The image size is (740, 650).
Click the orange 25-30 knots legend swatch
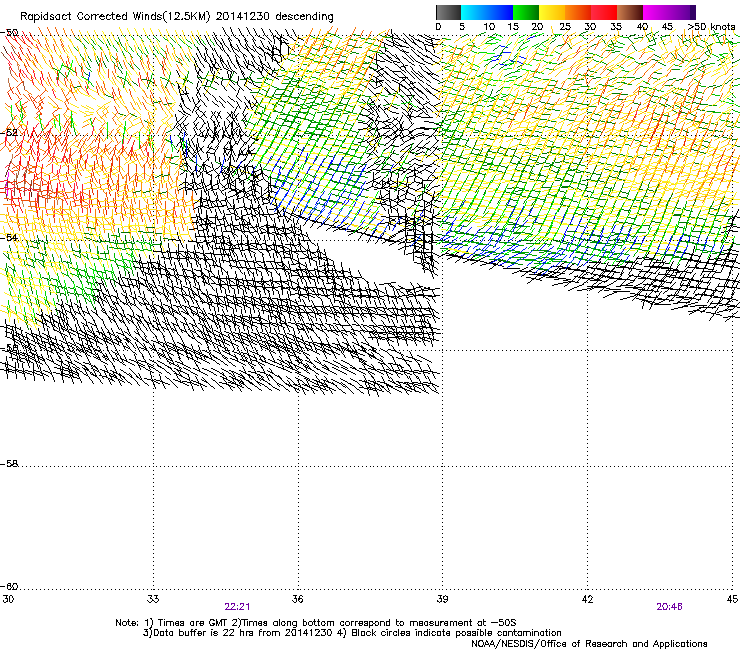click(x=578, y=12)
